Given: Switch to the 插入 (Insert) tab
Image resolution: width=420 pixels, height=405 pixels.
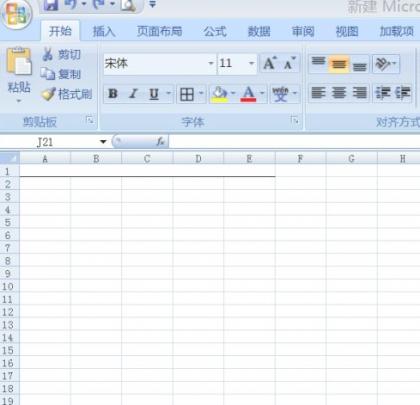Looking at the screenshot, I should click(104, 31).
